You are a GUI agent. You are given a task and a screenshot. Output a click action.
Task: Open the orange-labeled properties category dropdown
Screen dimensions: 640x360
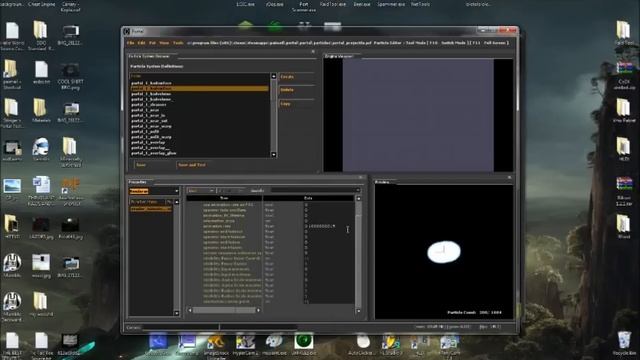point(154,191)
